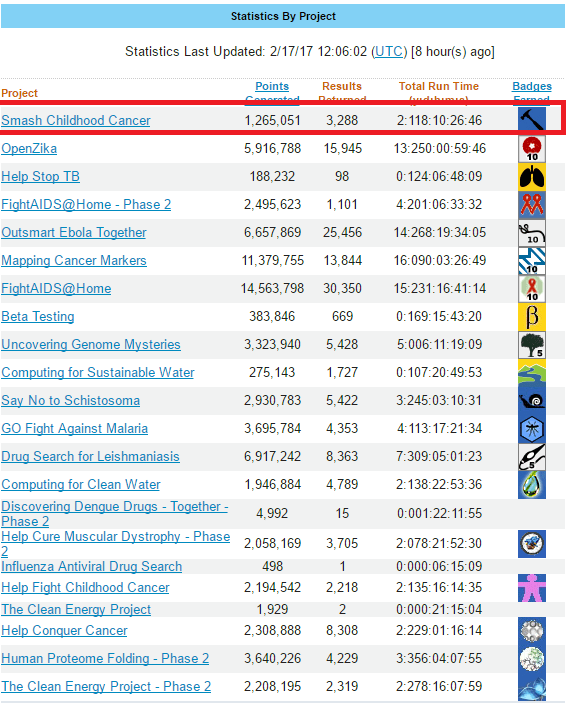
Task: Open Discovering Dengue Drugs - Together - Phase 2
Action: tap(115, 514)
